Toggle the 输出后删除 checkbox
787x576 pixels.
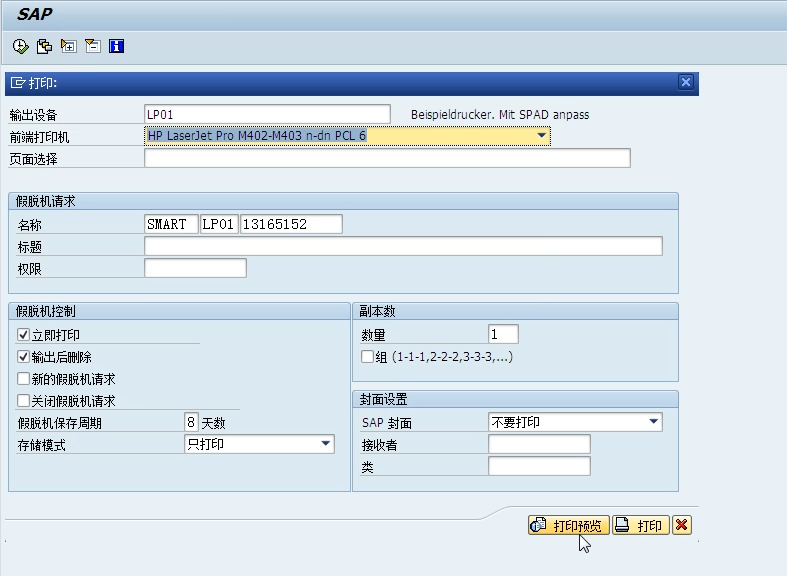(24, 357)
